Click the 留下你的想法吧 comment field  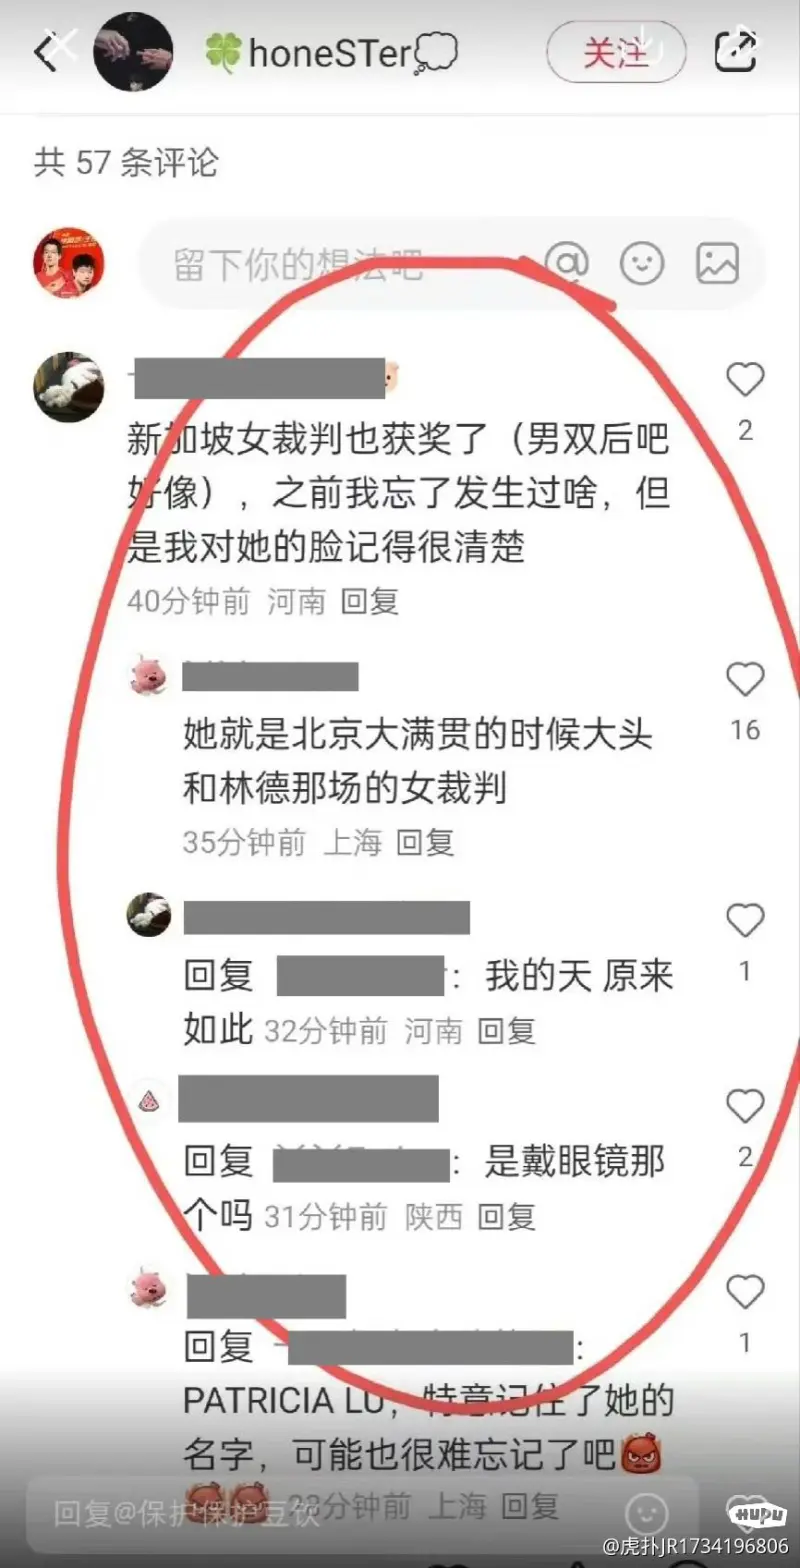(x=340, y=264)
